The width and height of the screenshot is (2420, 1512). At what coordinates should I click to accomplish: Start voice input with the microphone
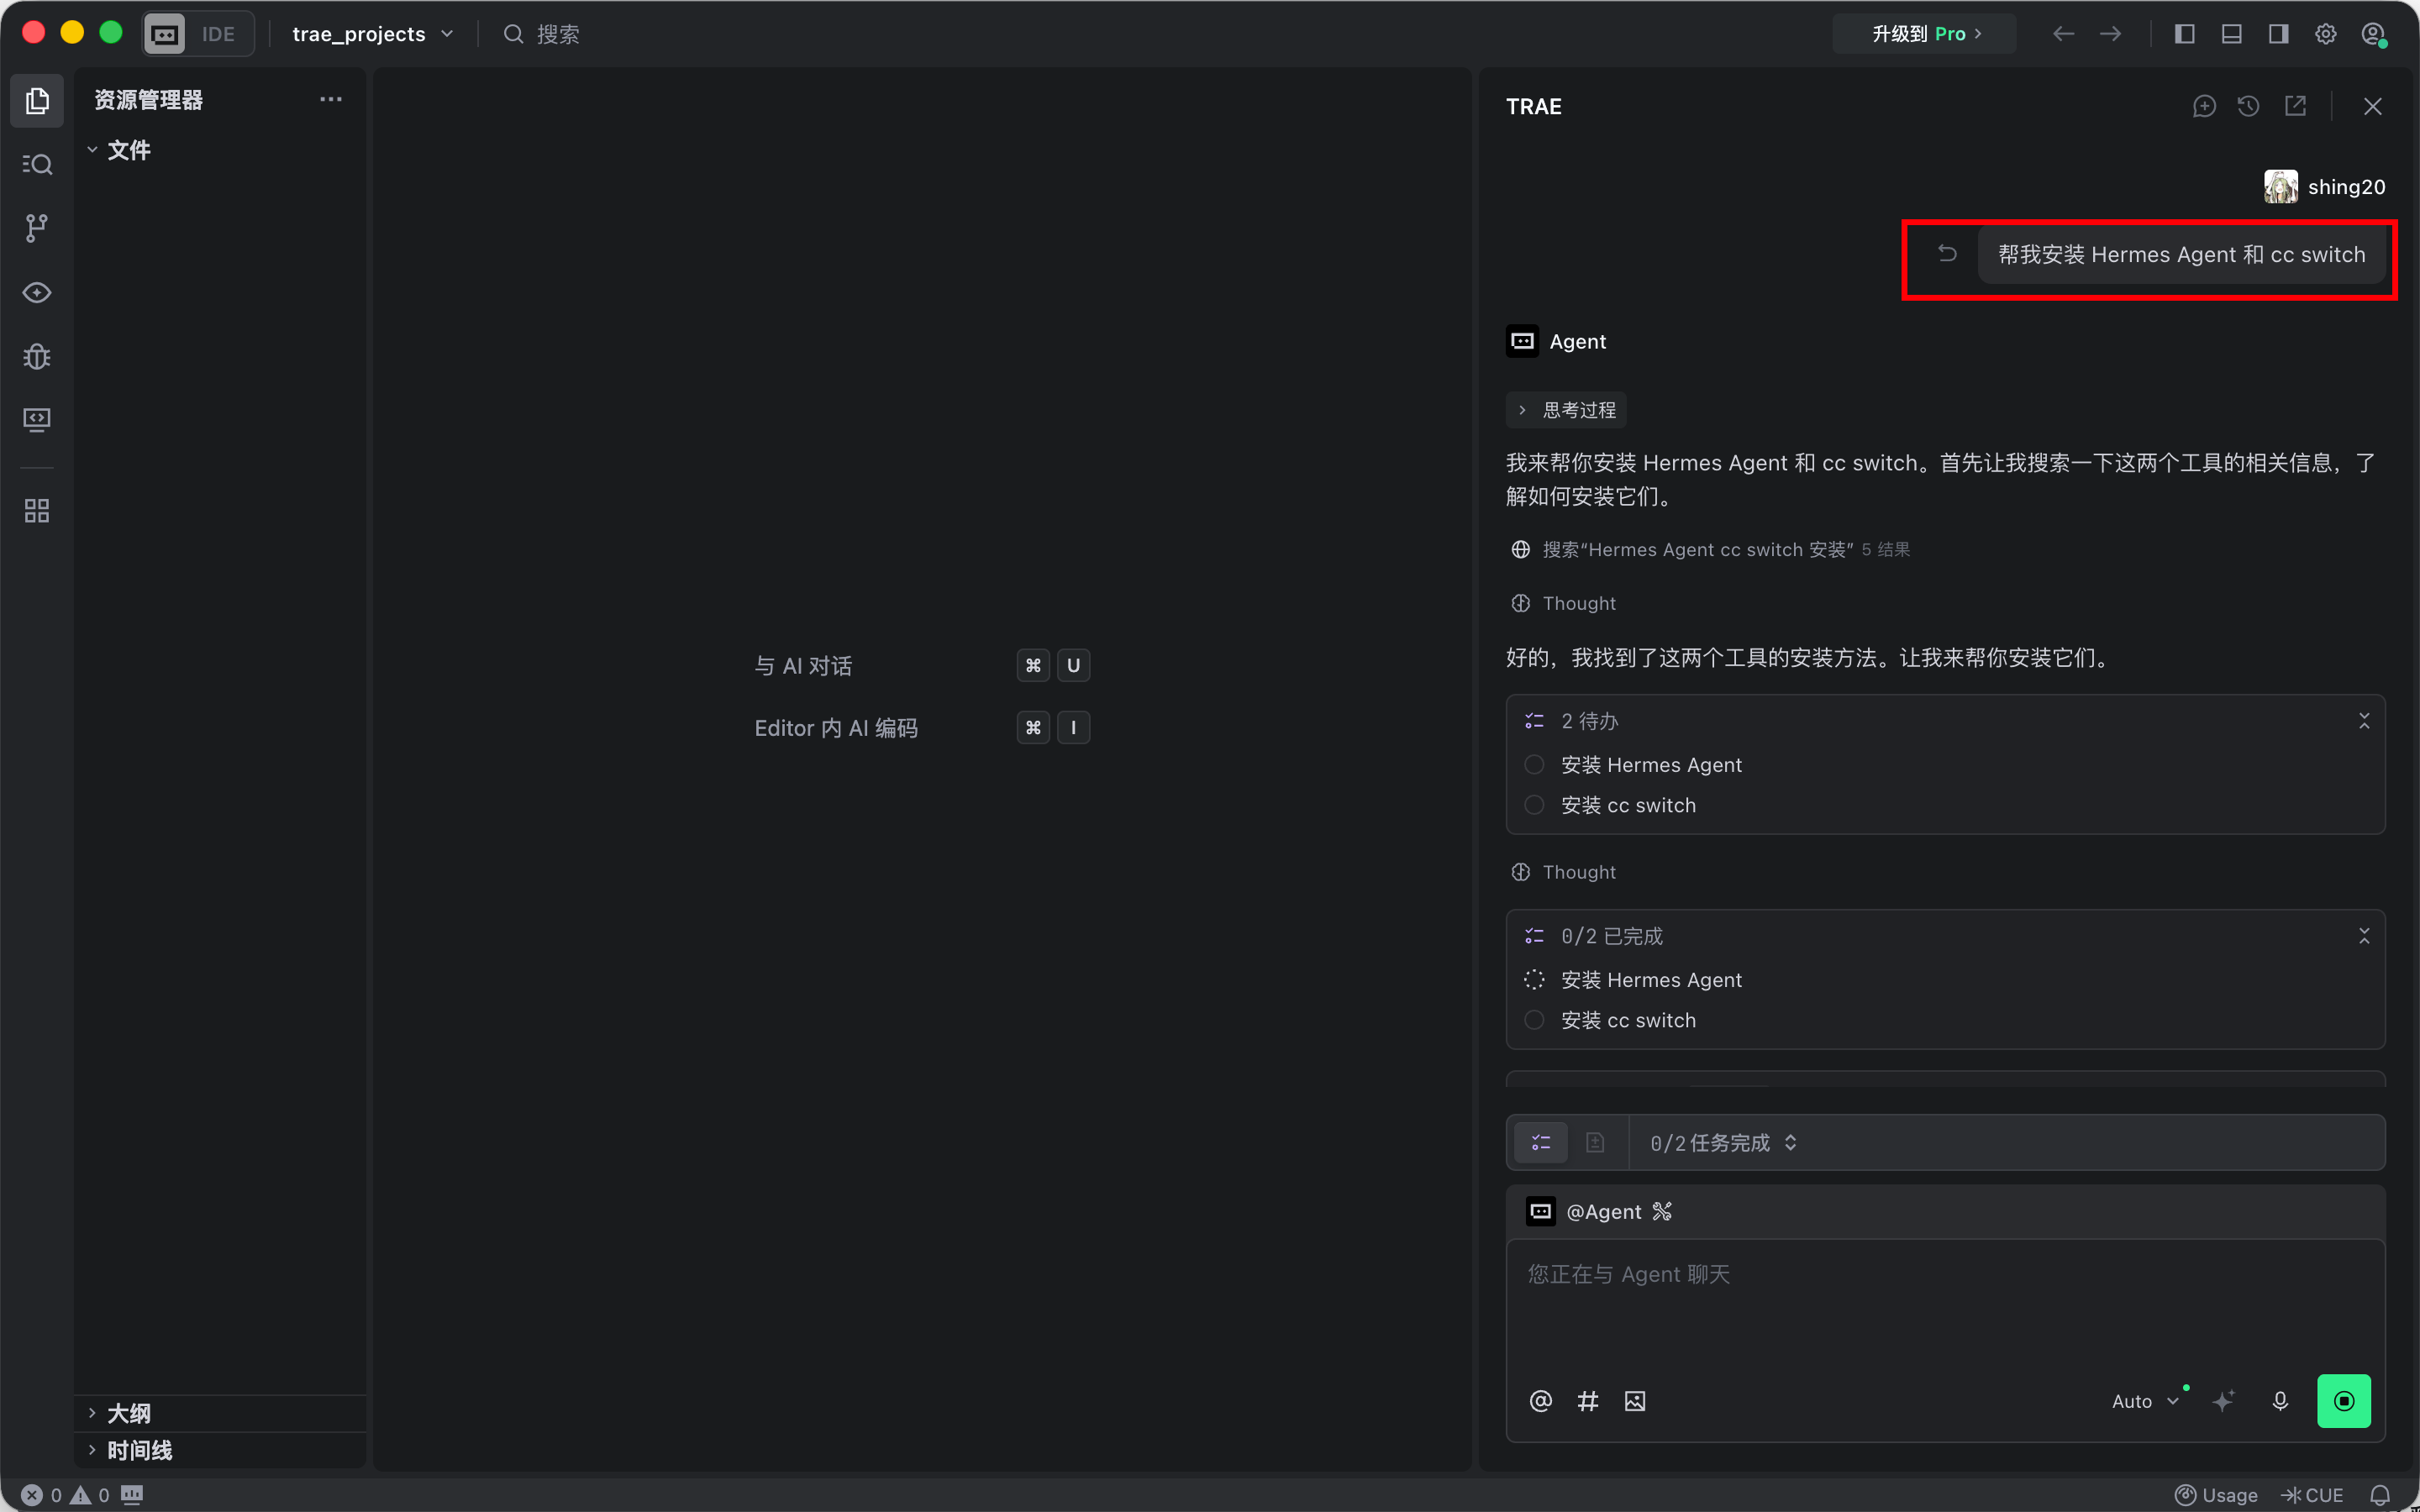(2280, 1401)
